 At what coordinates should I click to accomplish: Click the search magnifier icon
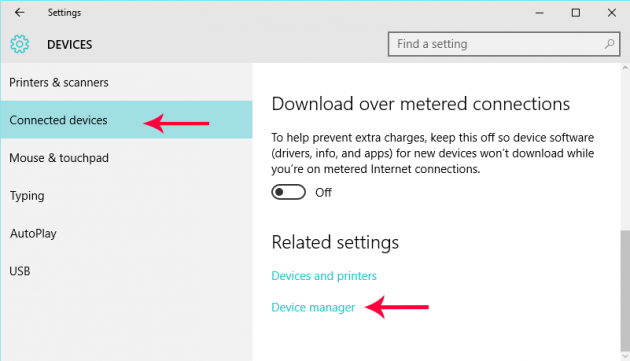pyautogui.click(x=609, y=44)
